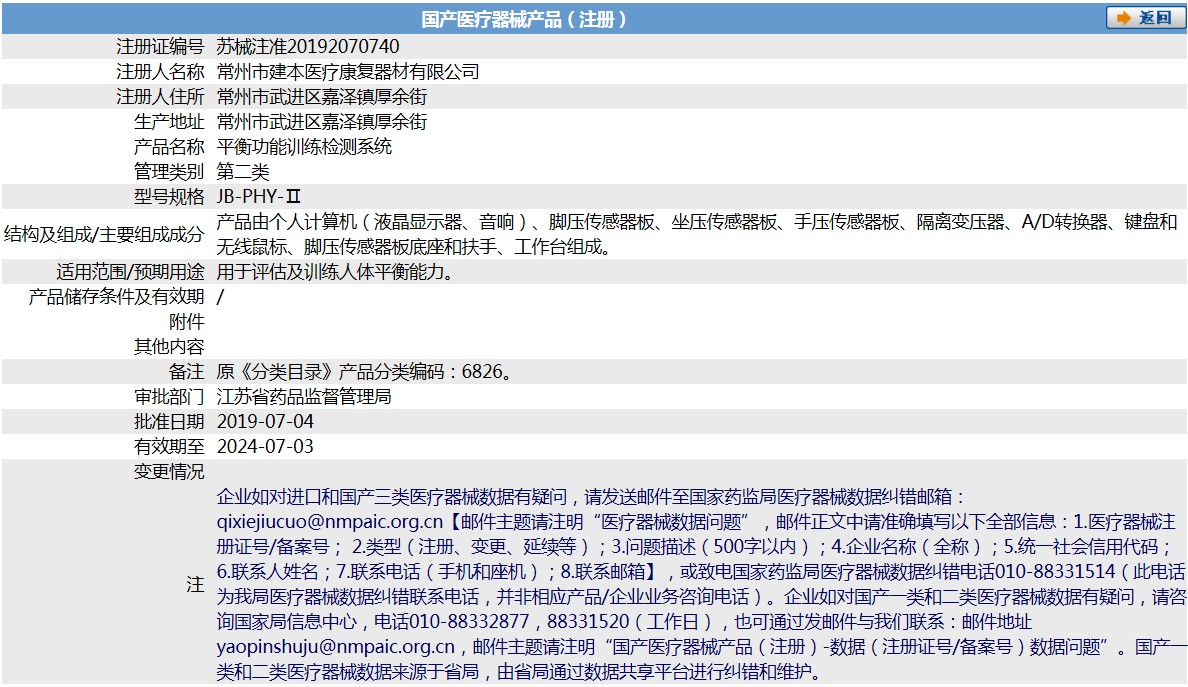Screen dimensions: 1188x687
Task: Click the 适用范围/预期用途 label
Action: [130, 271]
